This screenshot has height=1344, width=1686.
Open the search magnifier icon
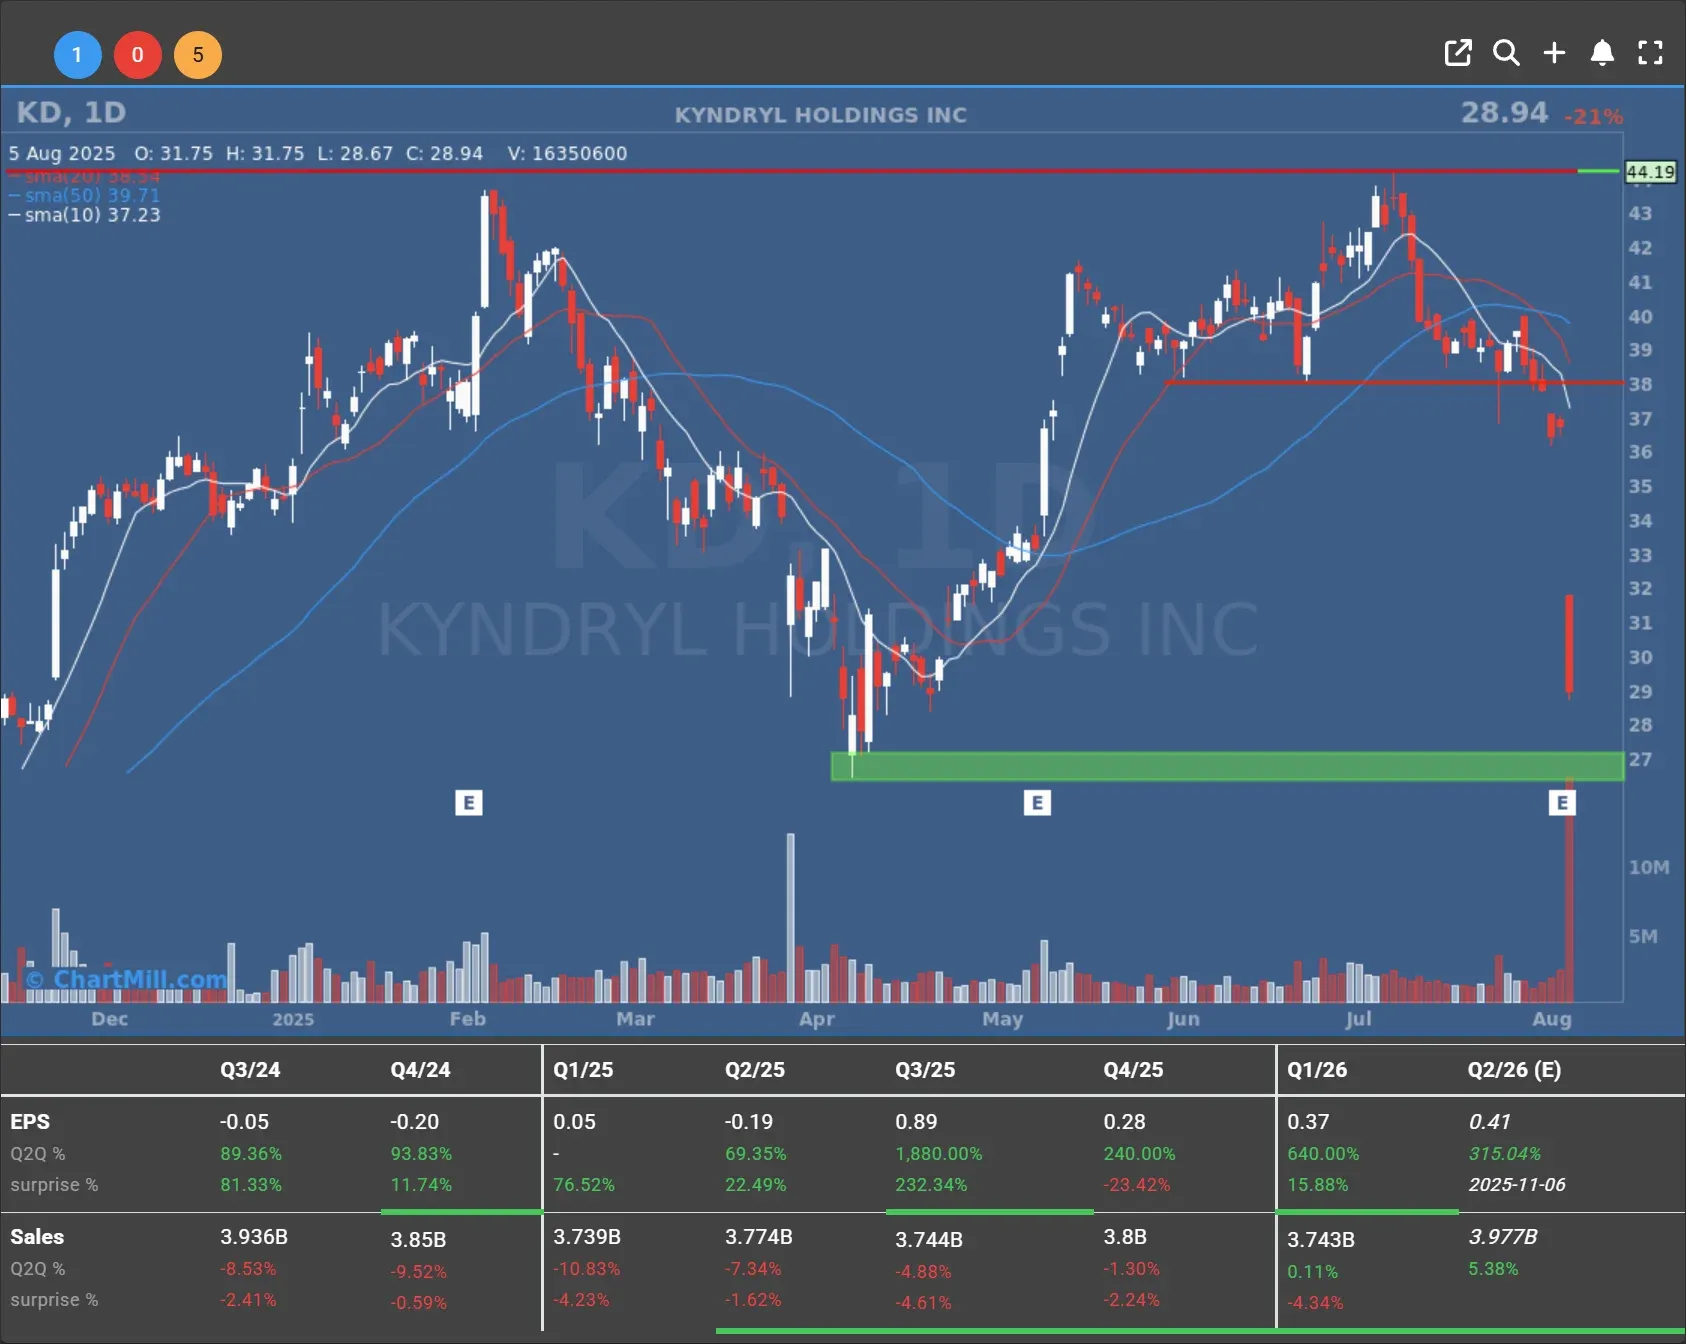pos(1506,53)
